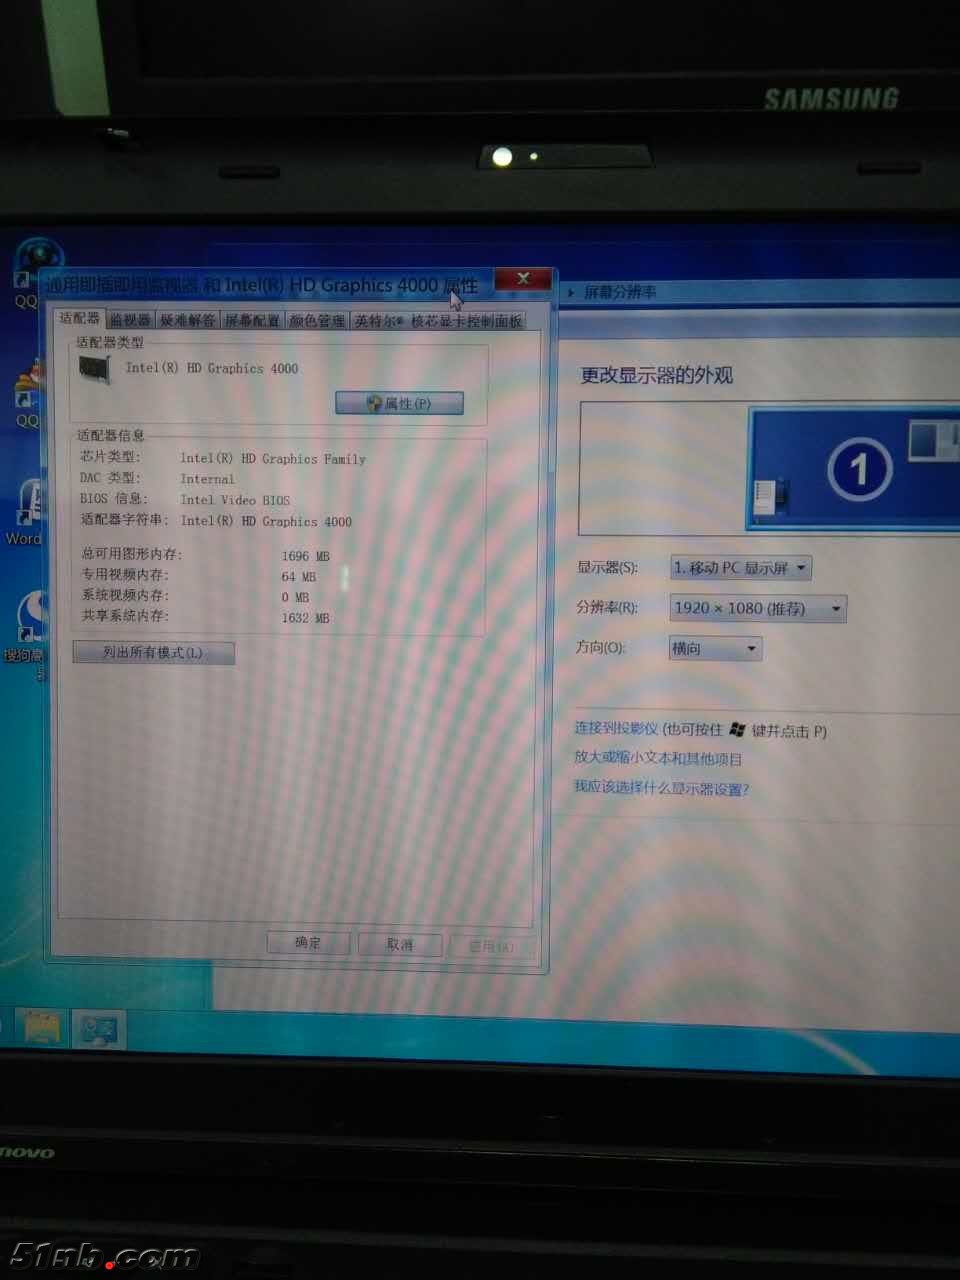
Task: Click the 列出所有模式(L) button
Action: point(153,653)
